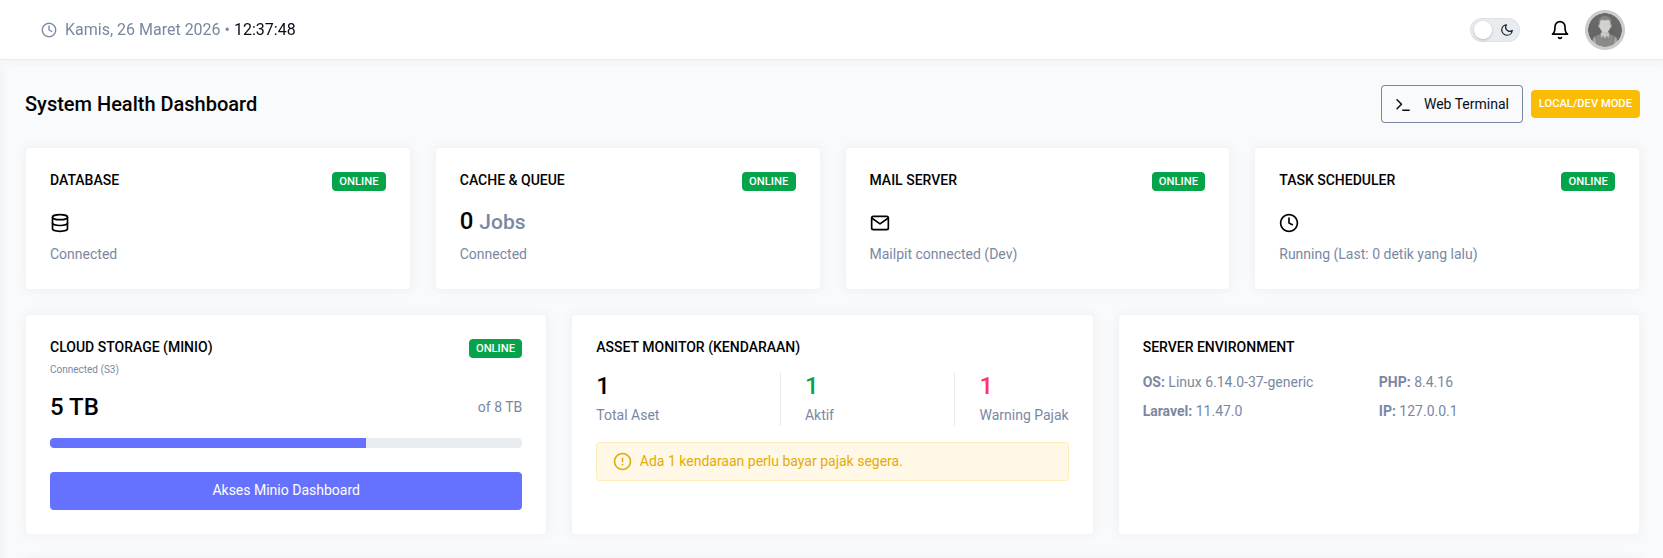The image size is (1663, 558).
Task: Open the Web Terminal
Action: (x=1452, y=104)
